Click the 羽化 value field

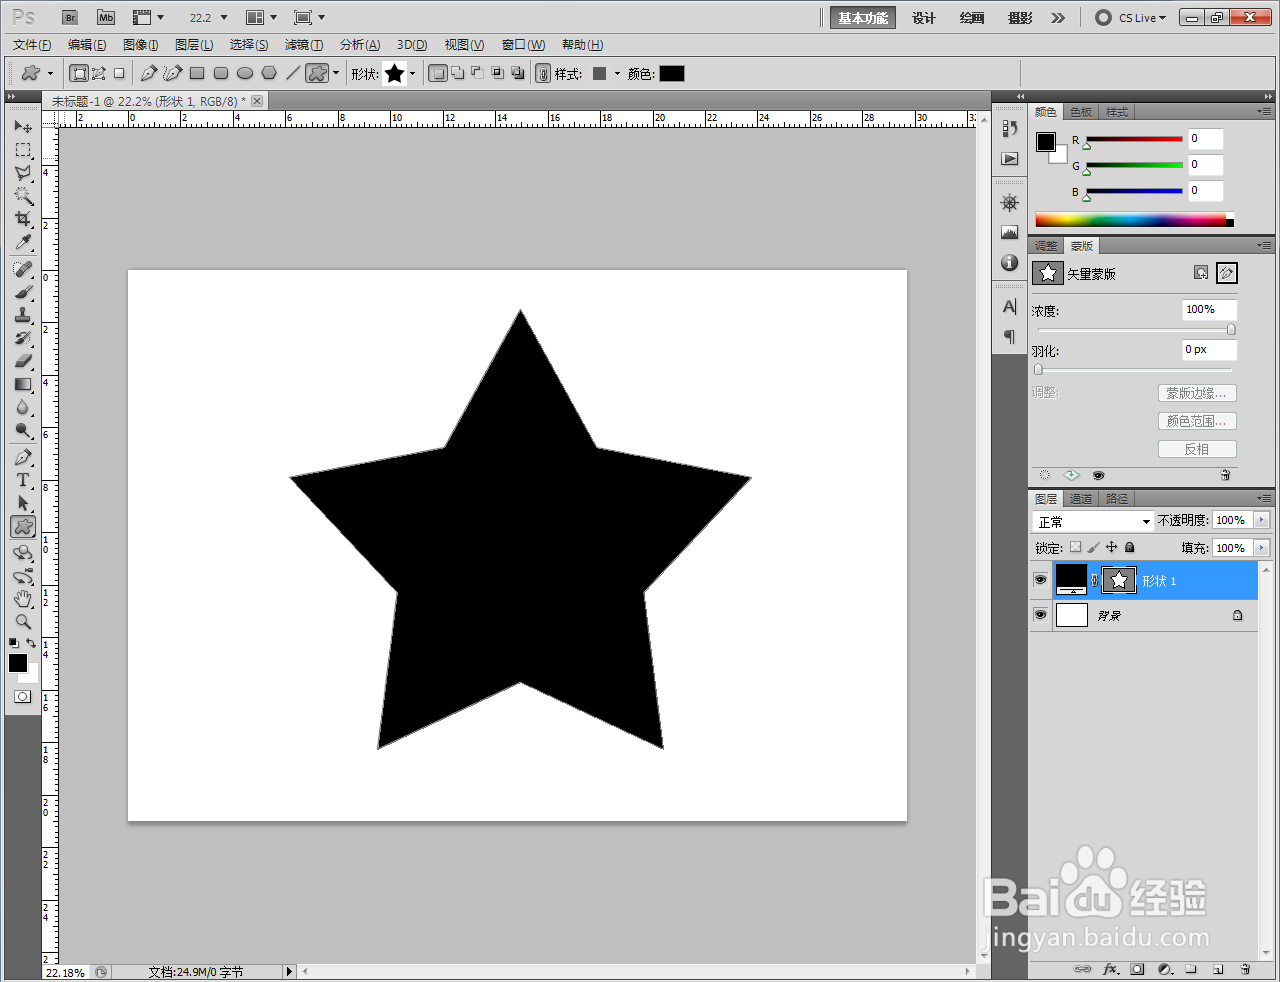[1210, 350]
